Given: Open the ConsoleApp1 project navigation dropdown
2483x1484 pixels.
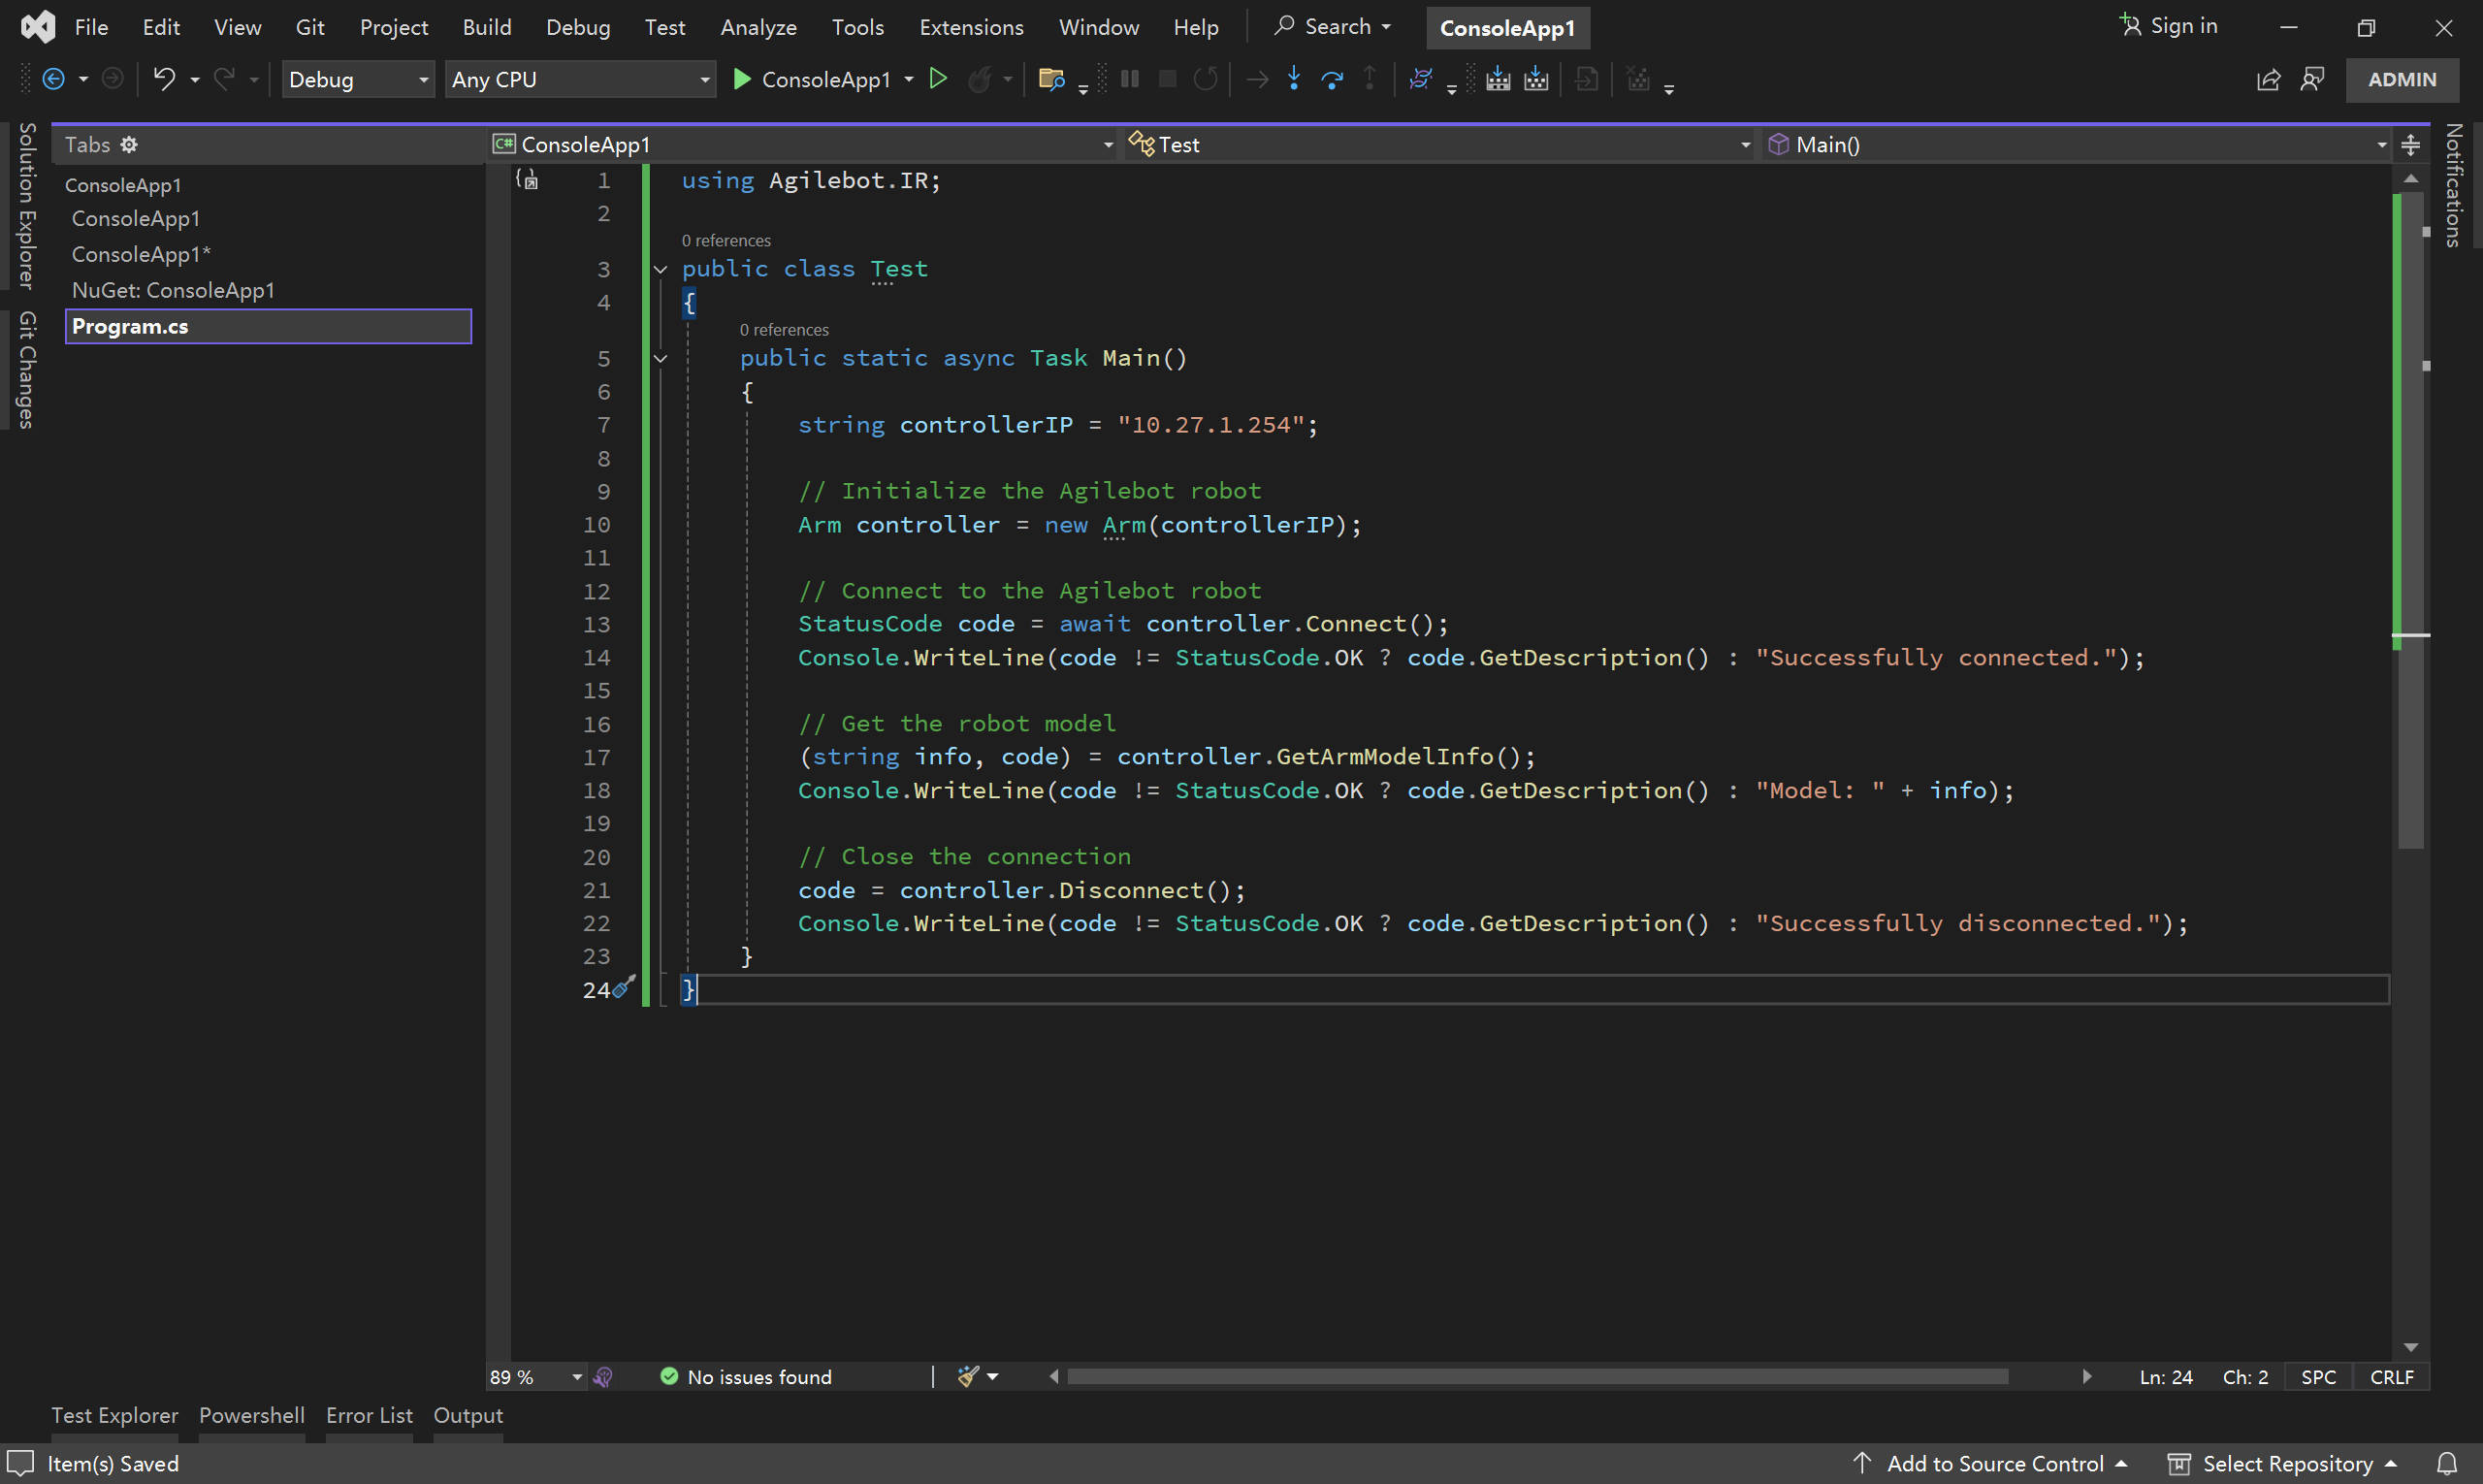Looking at the screenshot, I should point(804,145).
